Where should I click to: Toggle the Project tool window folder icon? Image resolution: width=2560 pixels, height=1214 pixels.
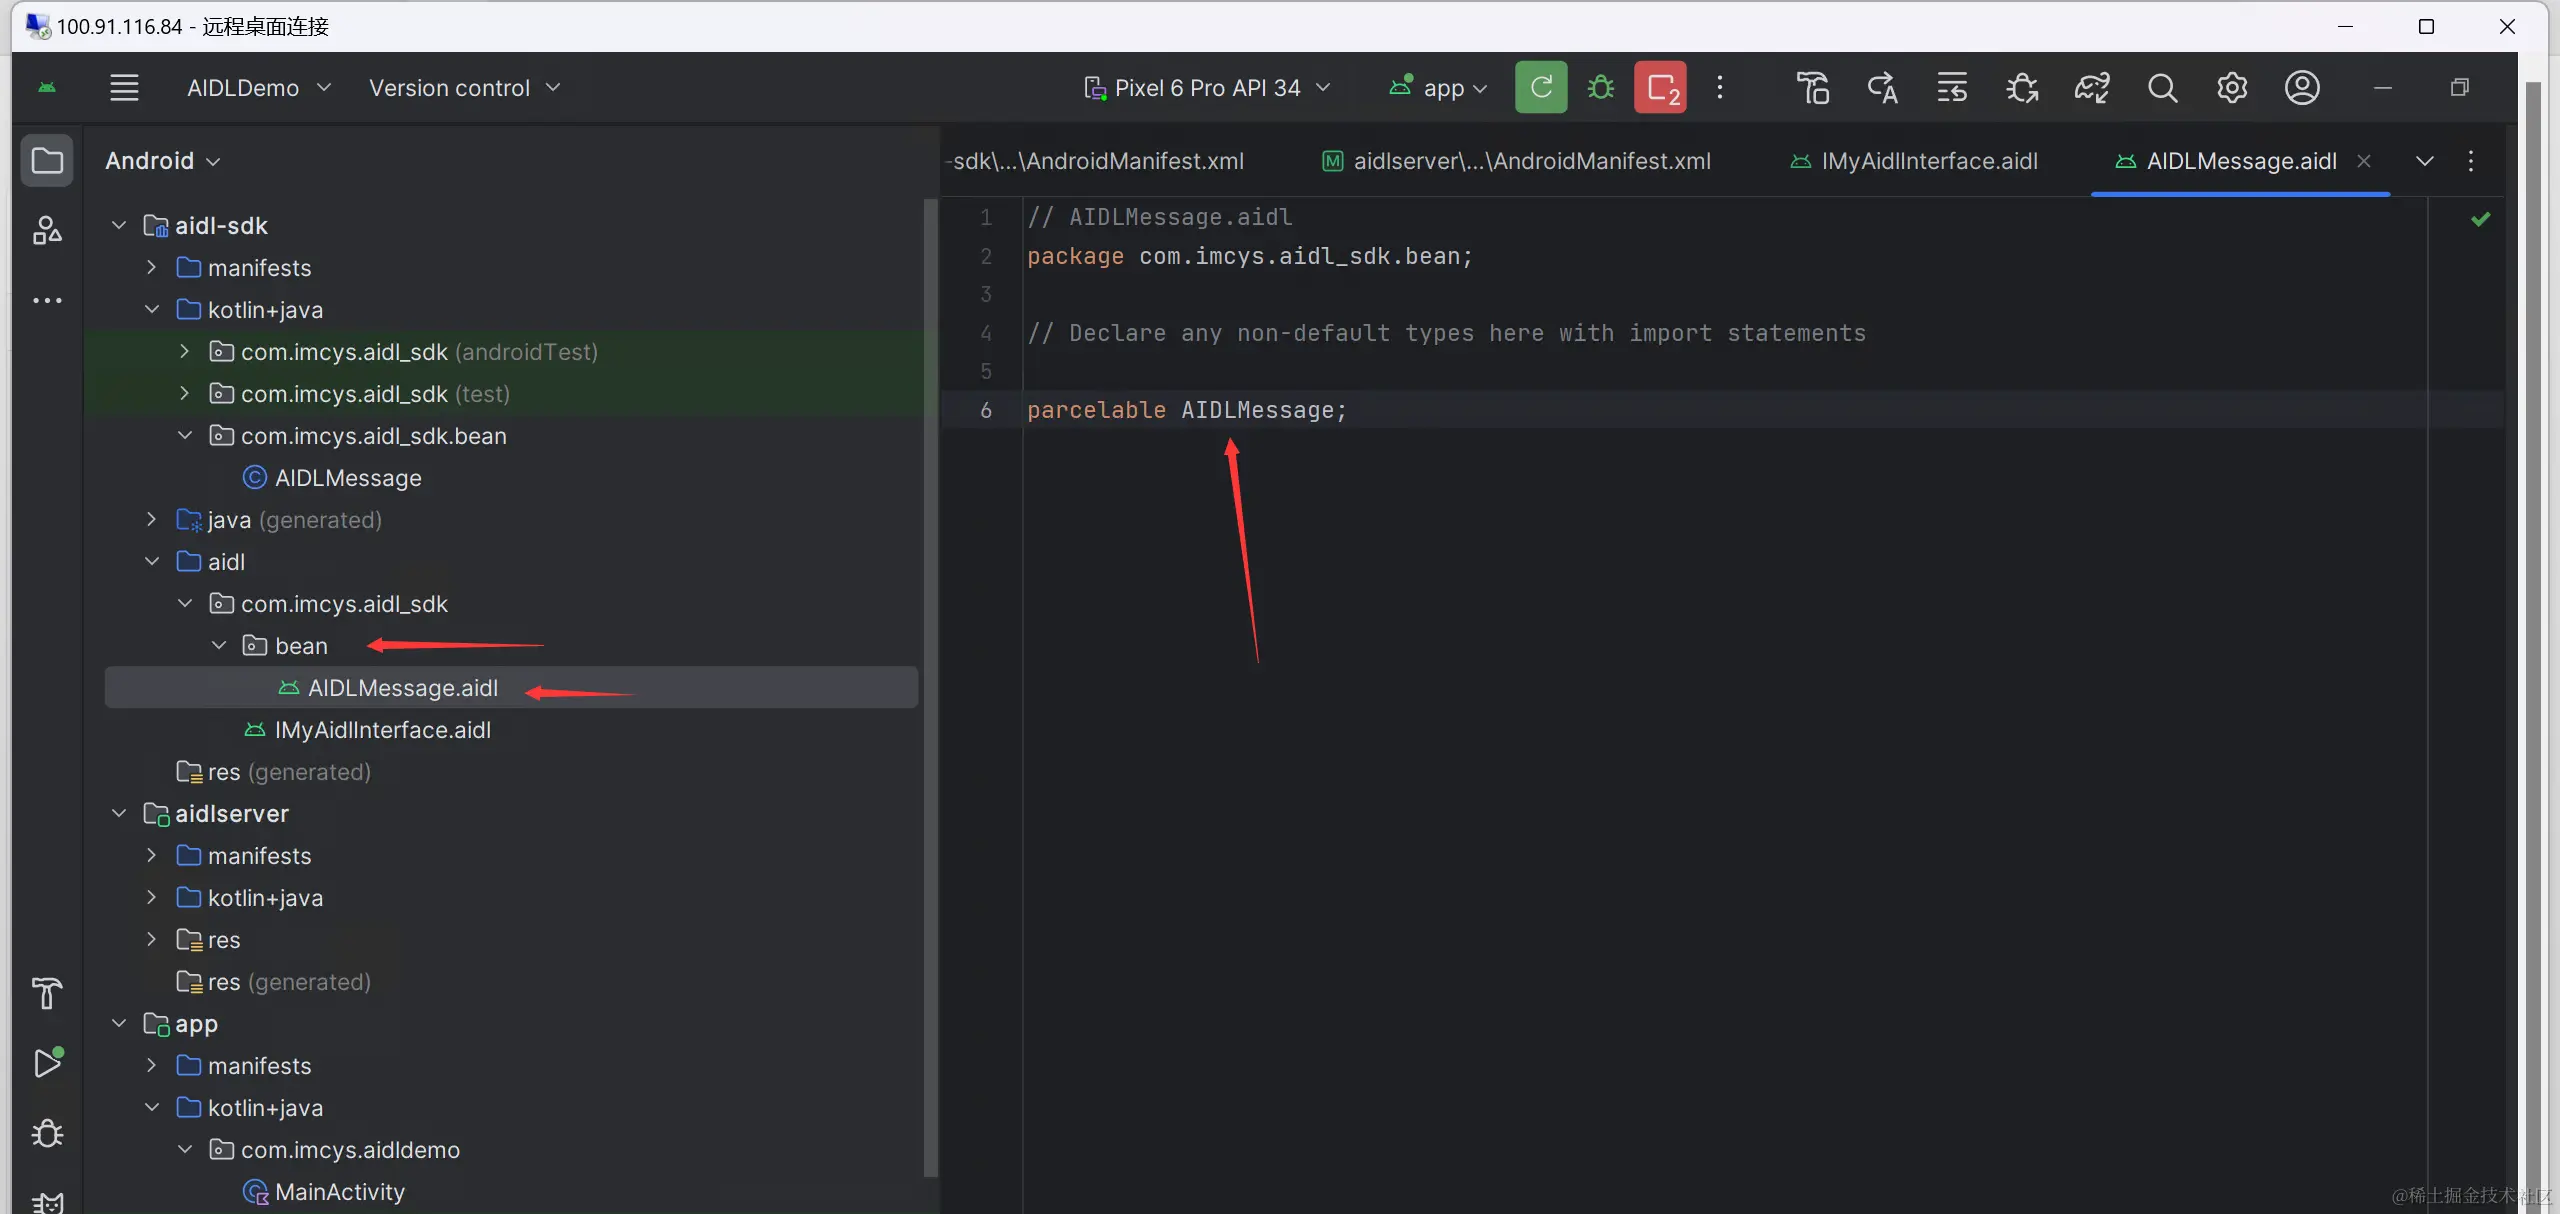47,160
